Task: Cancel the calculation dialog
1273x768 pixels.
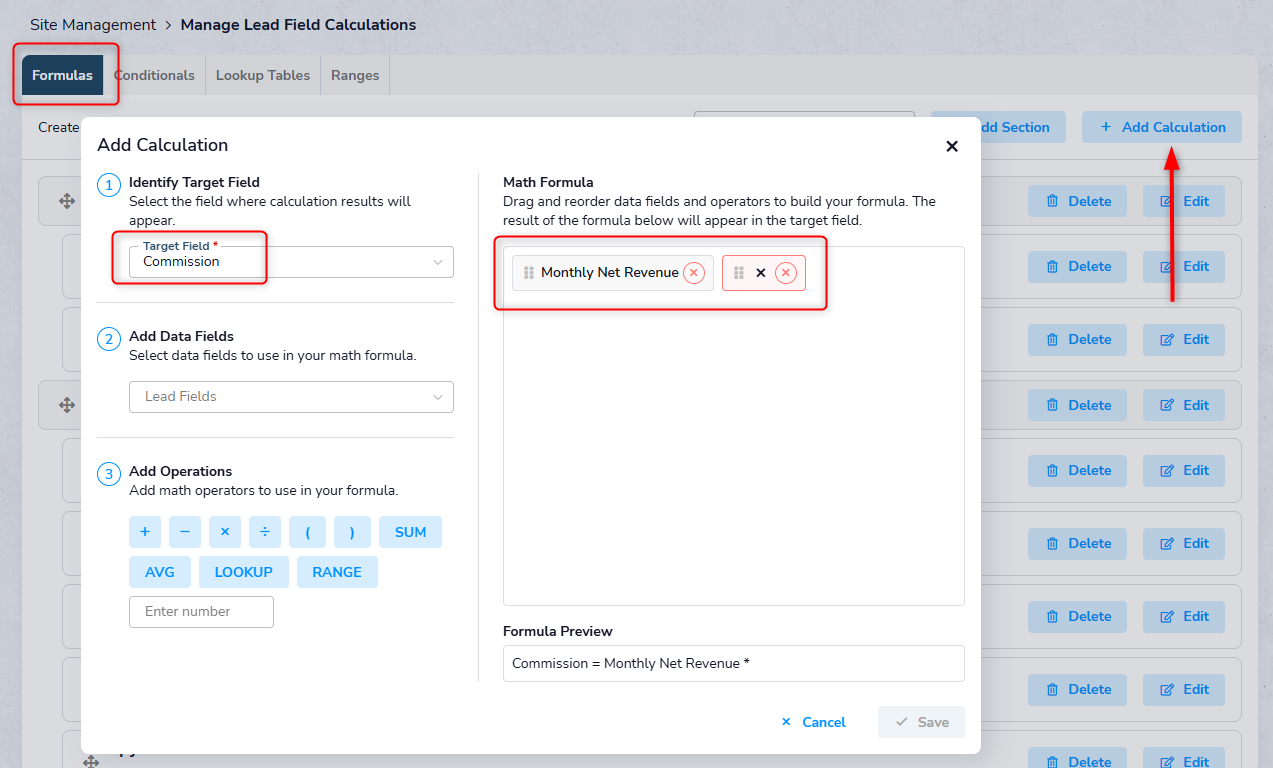Action: pyautogui.click(x=813, y=722)
